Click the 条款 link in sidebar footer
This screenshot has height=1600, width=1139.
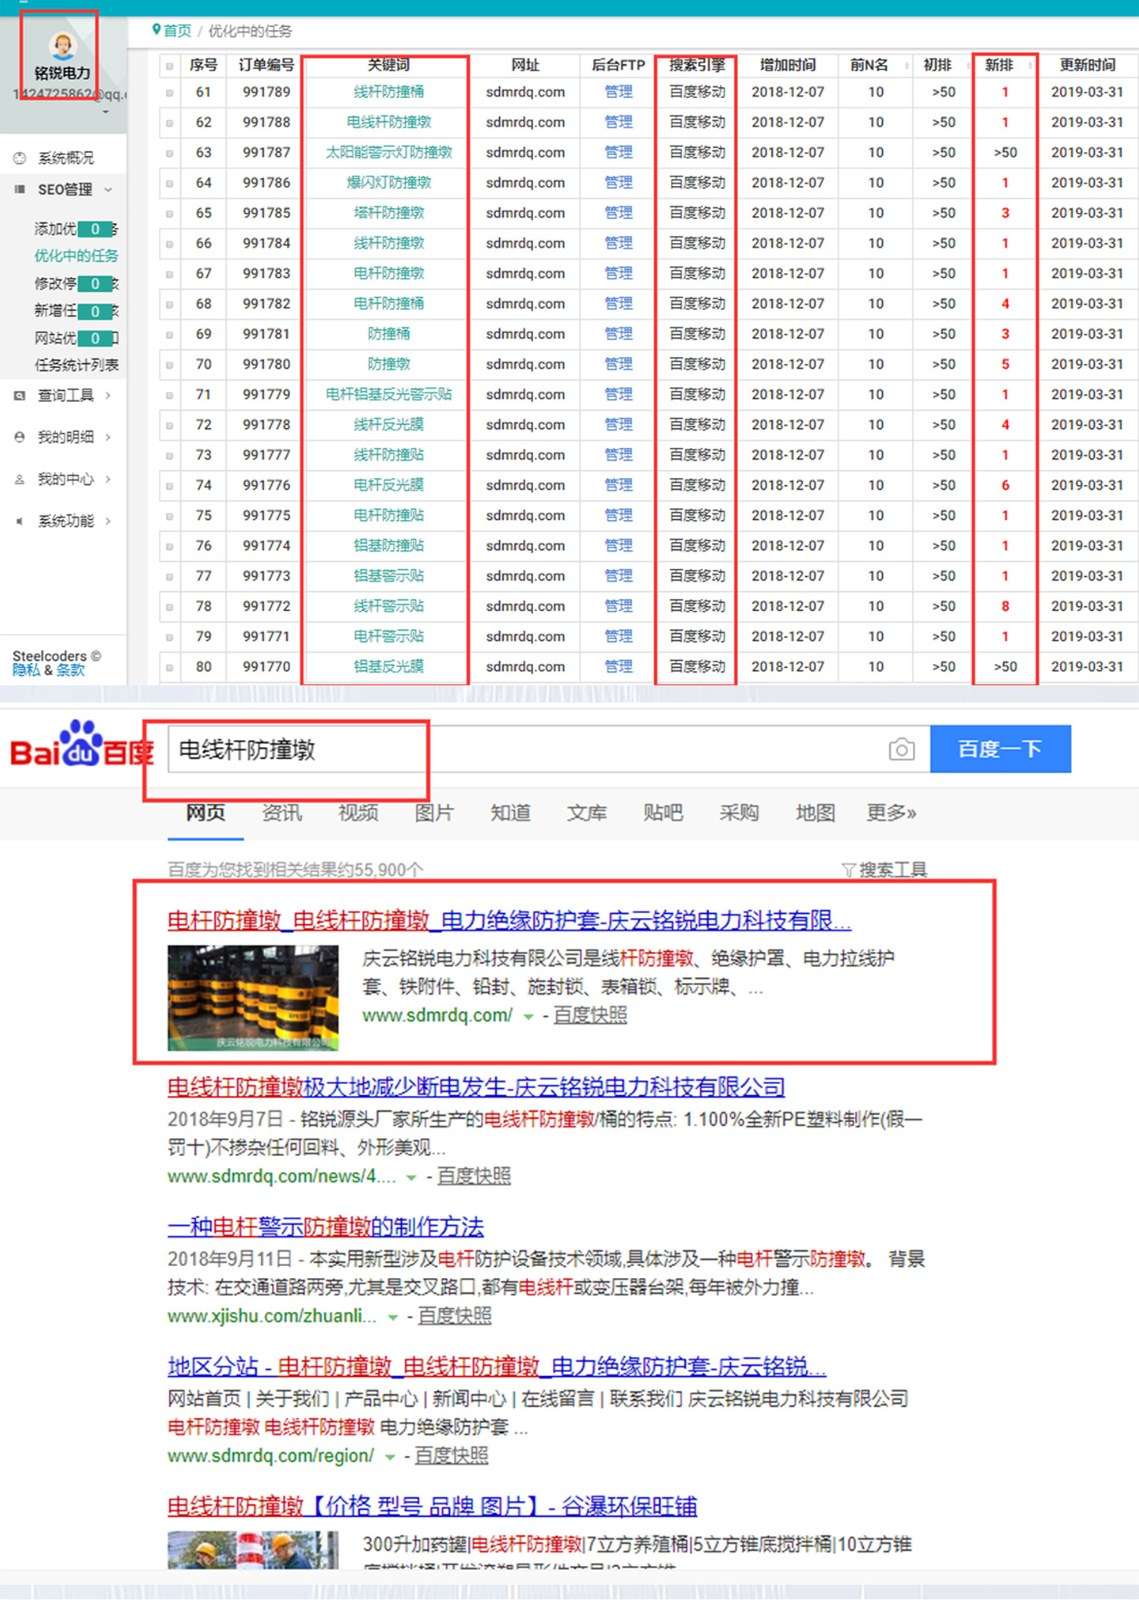click(x=70, y=670)
